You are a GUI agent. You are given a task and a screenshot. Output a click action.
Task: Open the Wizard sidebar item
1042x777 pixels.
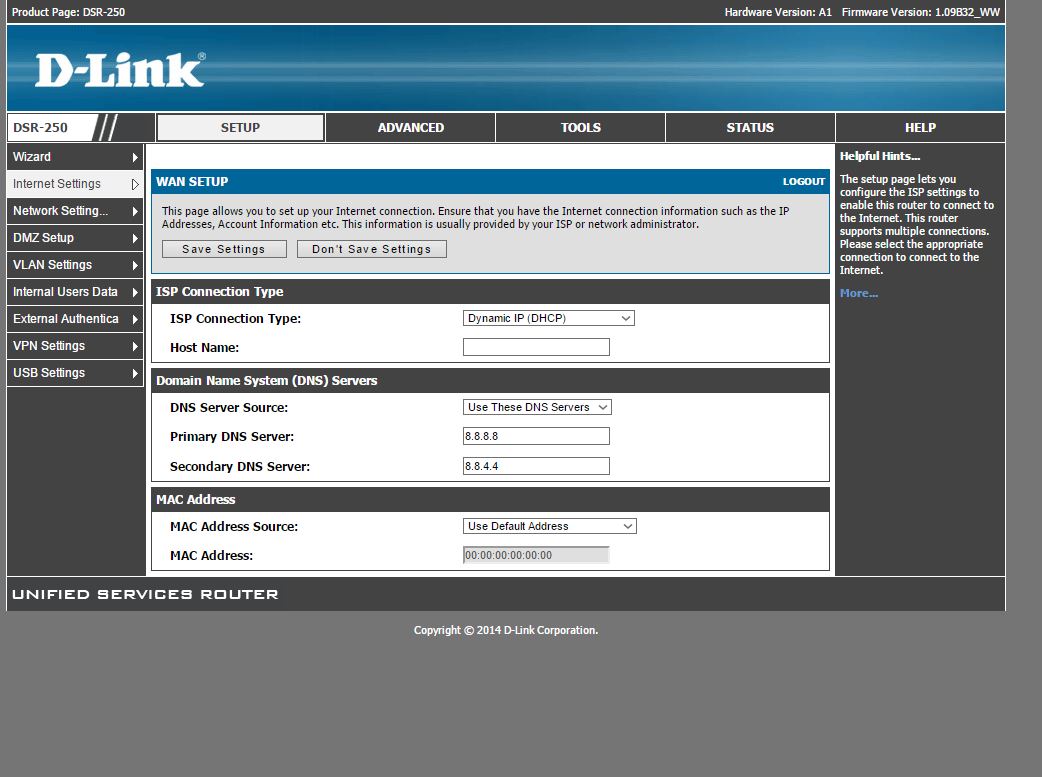(x=75, y=157)
